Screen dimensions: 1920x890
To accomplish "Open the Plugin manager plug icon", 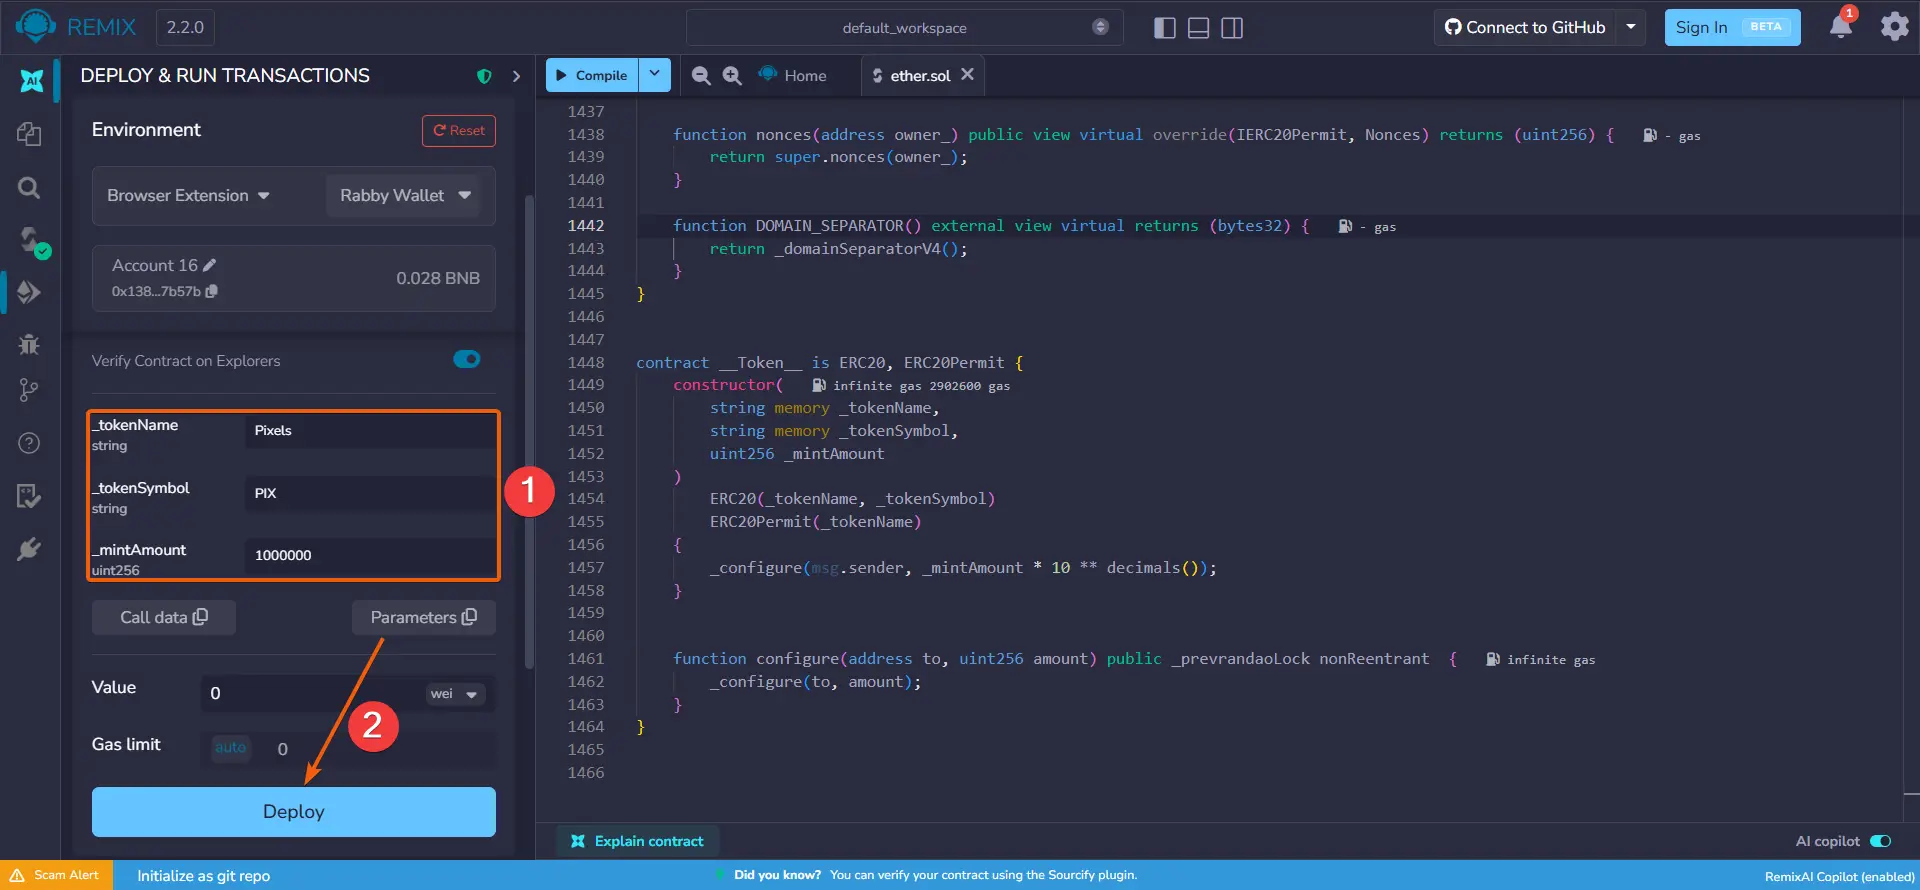I will 29,548.
